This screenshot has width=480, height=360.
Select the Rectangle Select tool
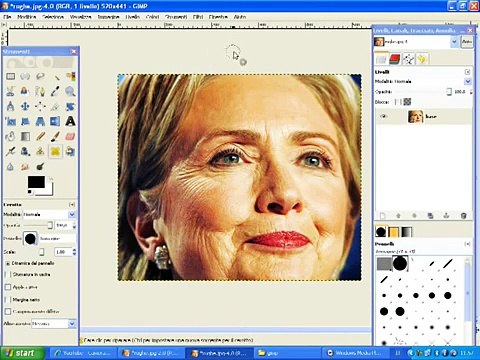click(11, 76)
